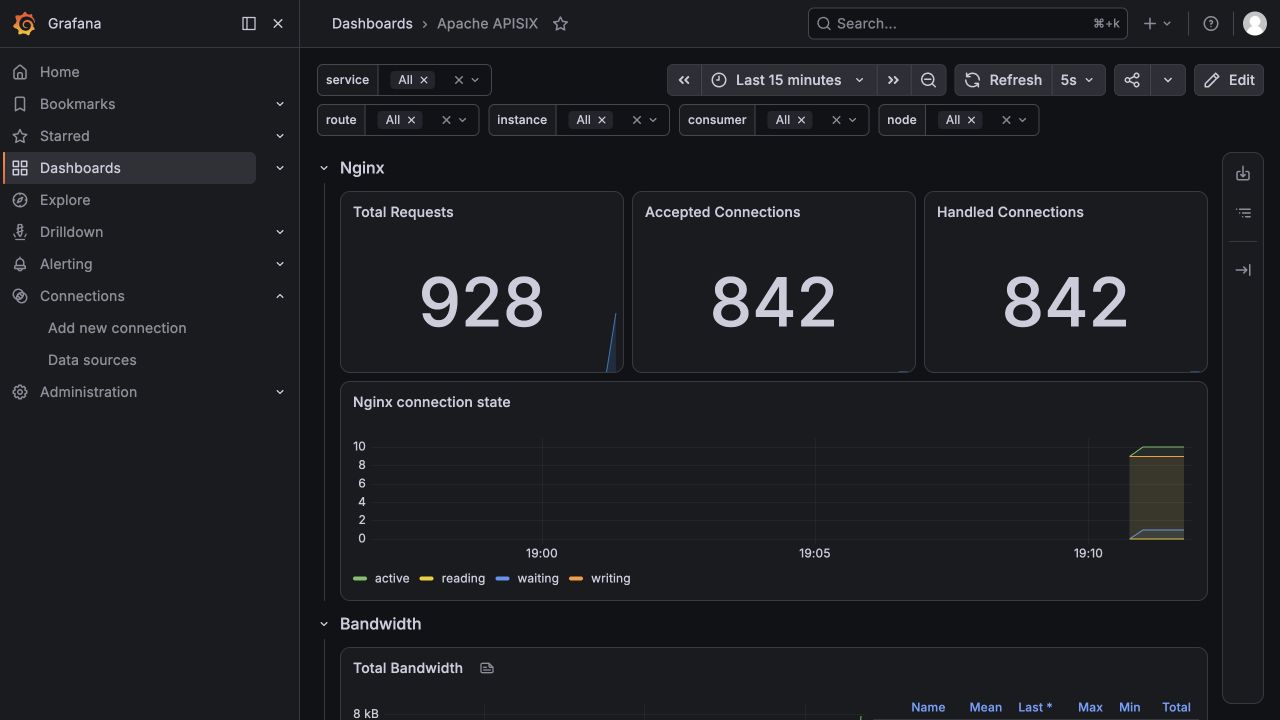Star the Apache APISIX dashboard
The height and width of the screenshot is (720, 1280).
point(560,24)
